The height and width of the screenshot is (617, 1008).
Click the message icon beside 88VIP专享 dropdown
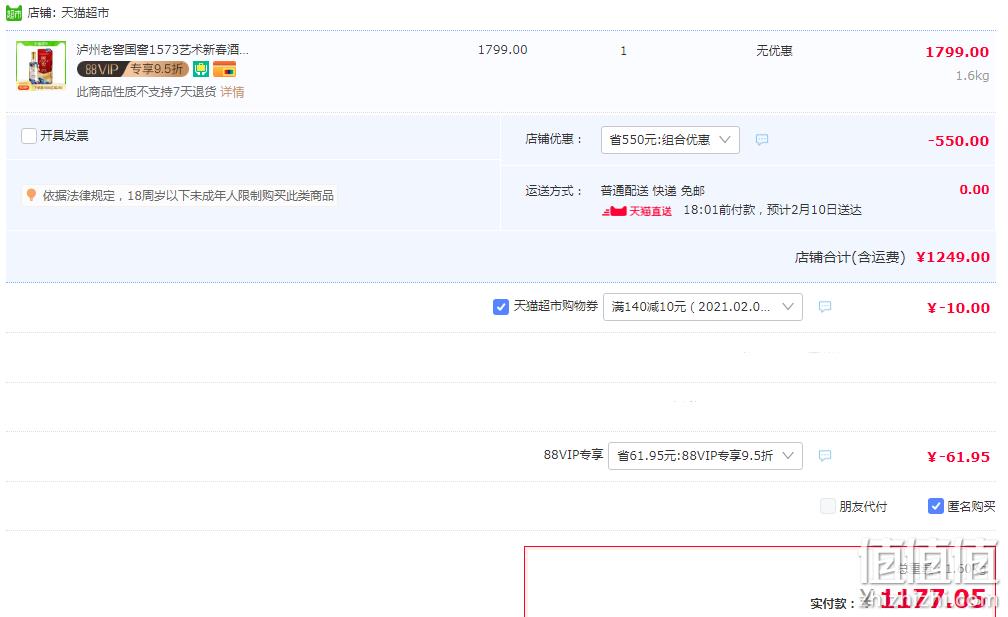pos(825,456)
